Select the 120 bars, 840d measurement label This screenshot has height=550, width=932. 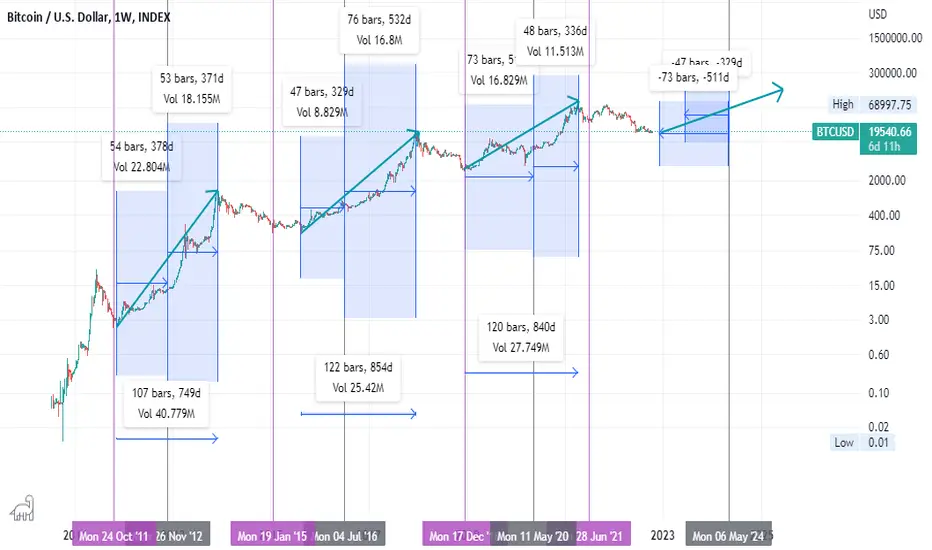coord(521,337)
